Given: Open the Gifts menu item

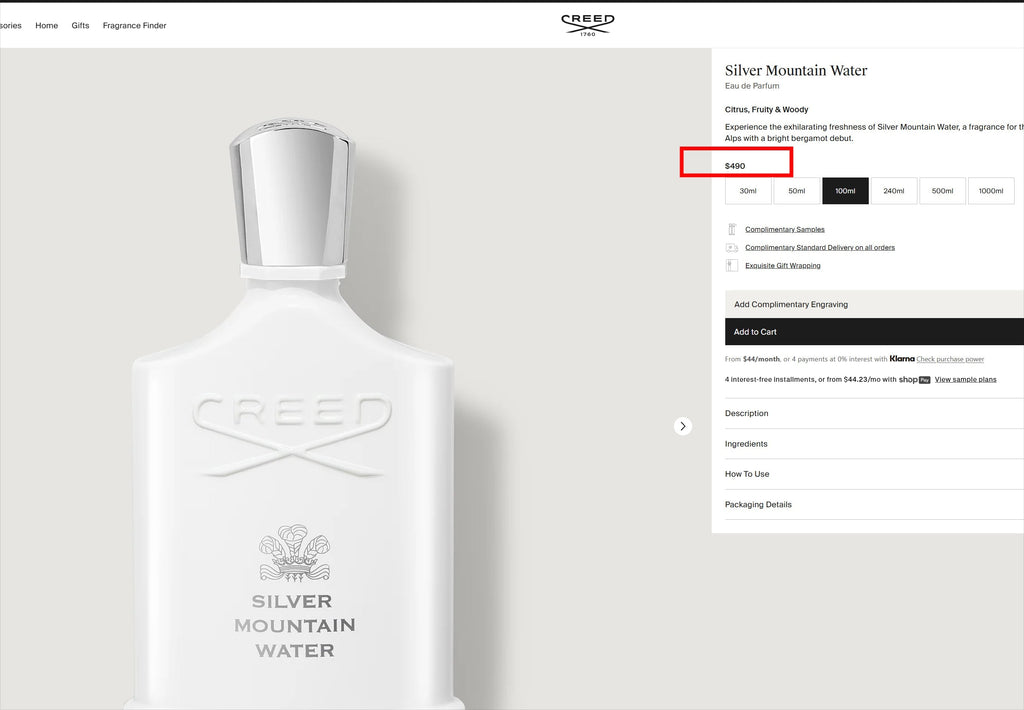Looking at the screenshot, I should (80, 25).
